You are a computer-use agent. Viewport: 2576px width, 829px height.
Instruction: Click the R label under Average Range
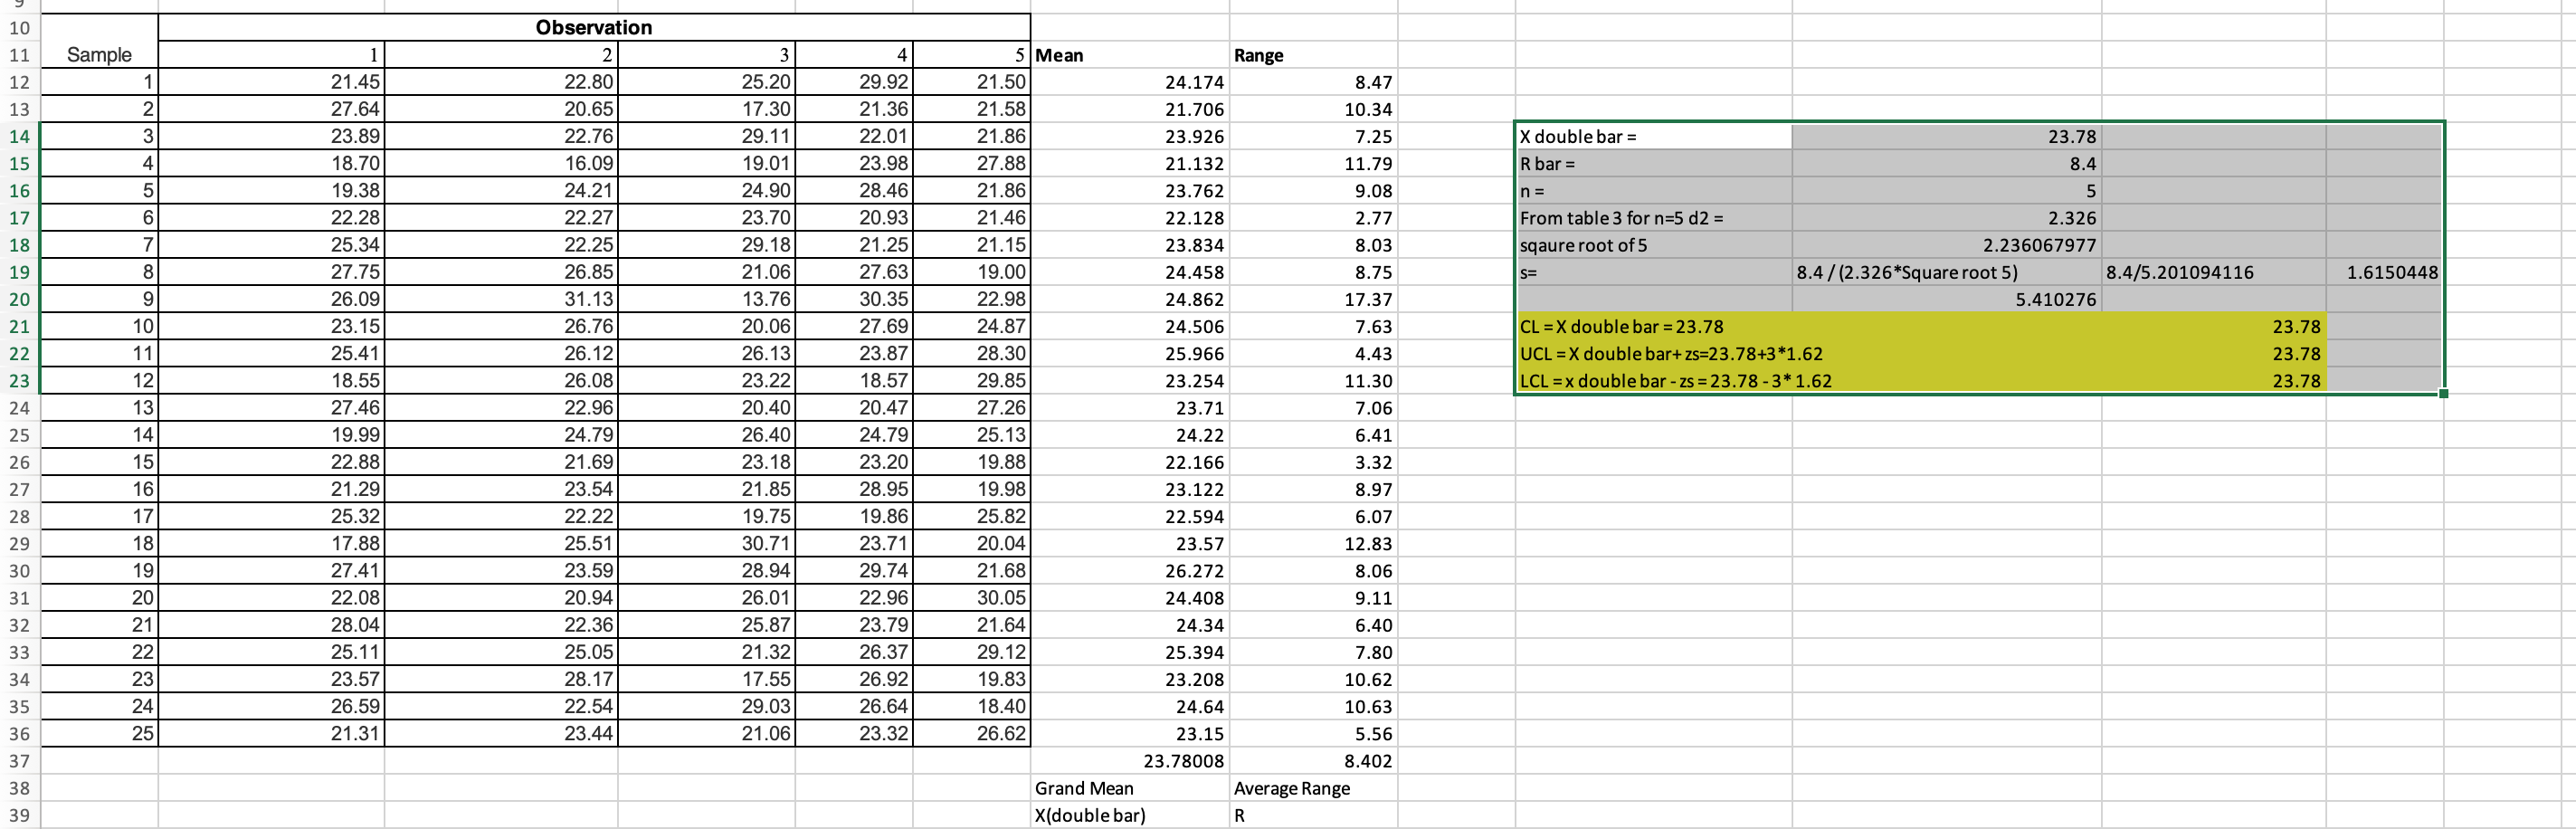(1313, 815)
